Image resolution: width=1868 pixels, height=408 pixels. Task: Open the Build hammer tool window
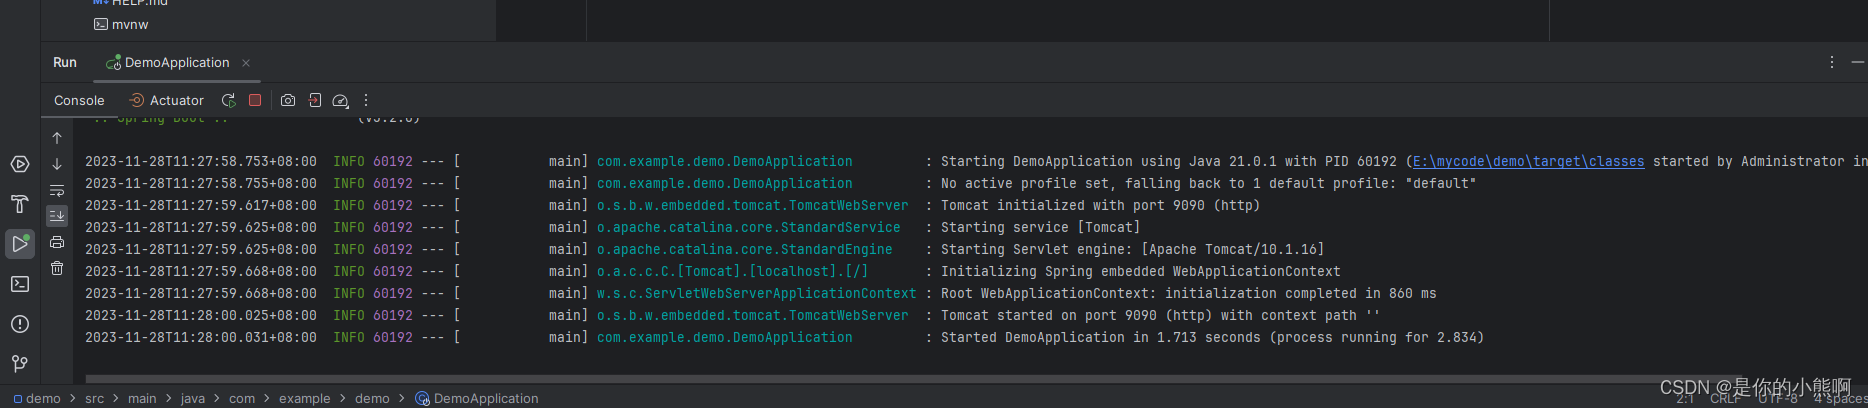point(20,204)
